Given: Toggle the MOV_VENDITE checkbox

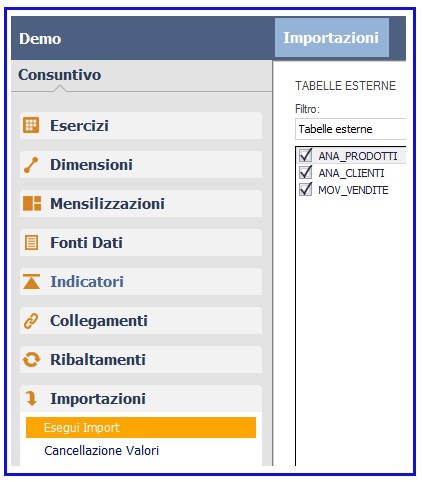Looking at the screenshot, I should [x=305, y=189].
